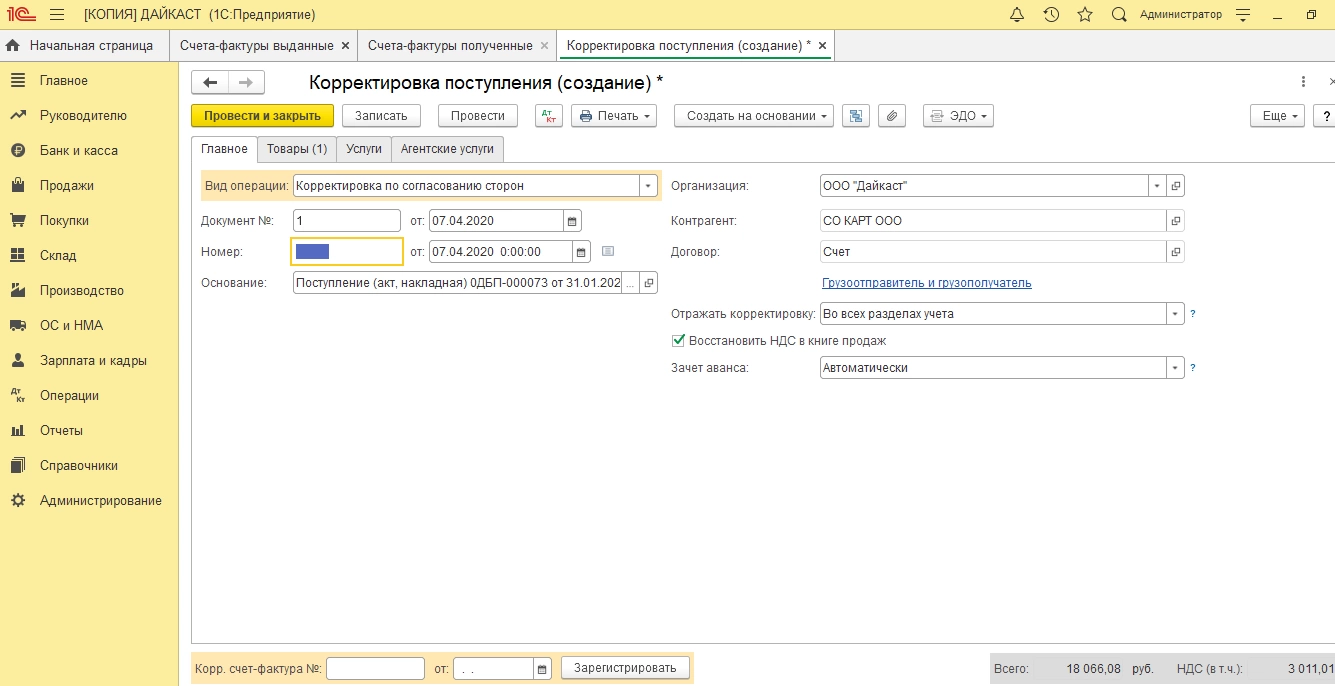Open service settings icon next to Администратор
This screenshot has width=1335, height=686.
point(1243,15)
